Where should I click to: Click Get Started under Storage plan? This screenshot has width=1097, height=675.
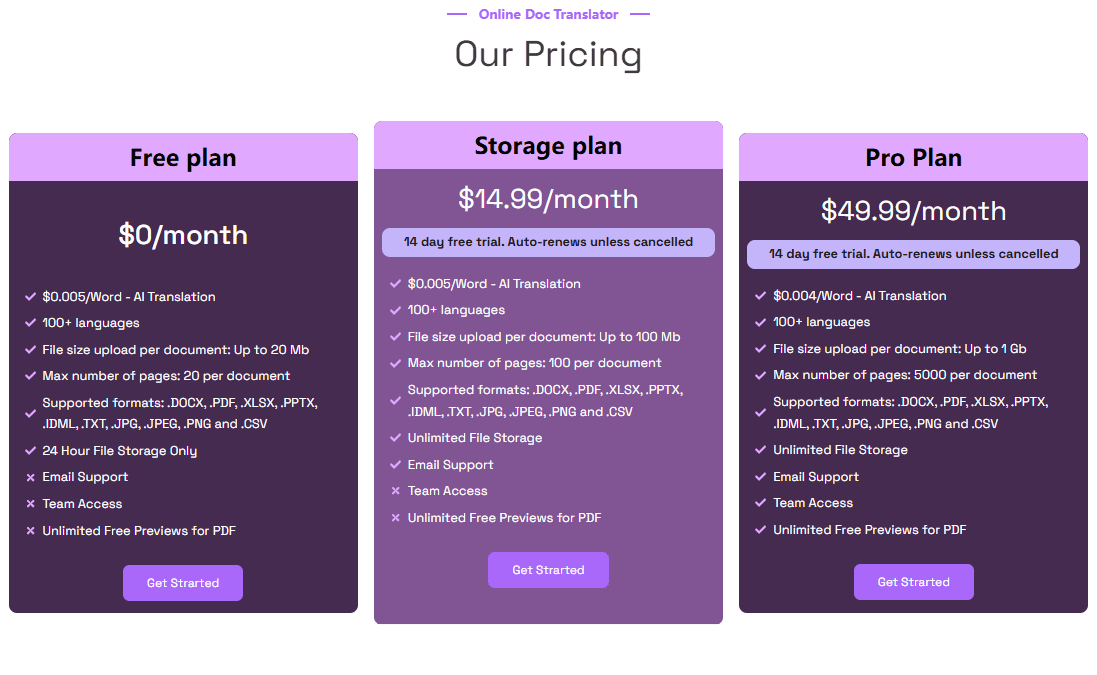[548, 570]
